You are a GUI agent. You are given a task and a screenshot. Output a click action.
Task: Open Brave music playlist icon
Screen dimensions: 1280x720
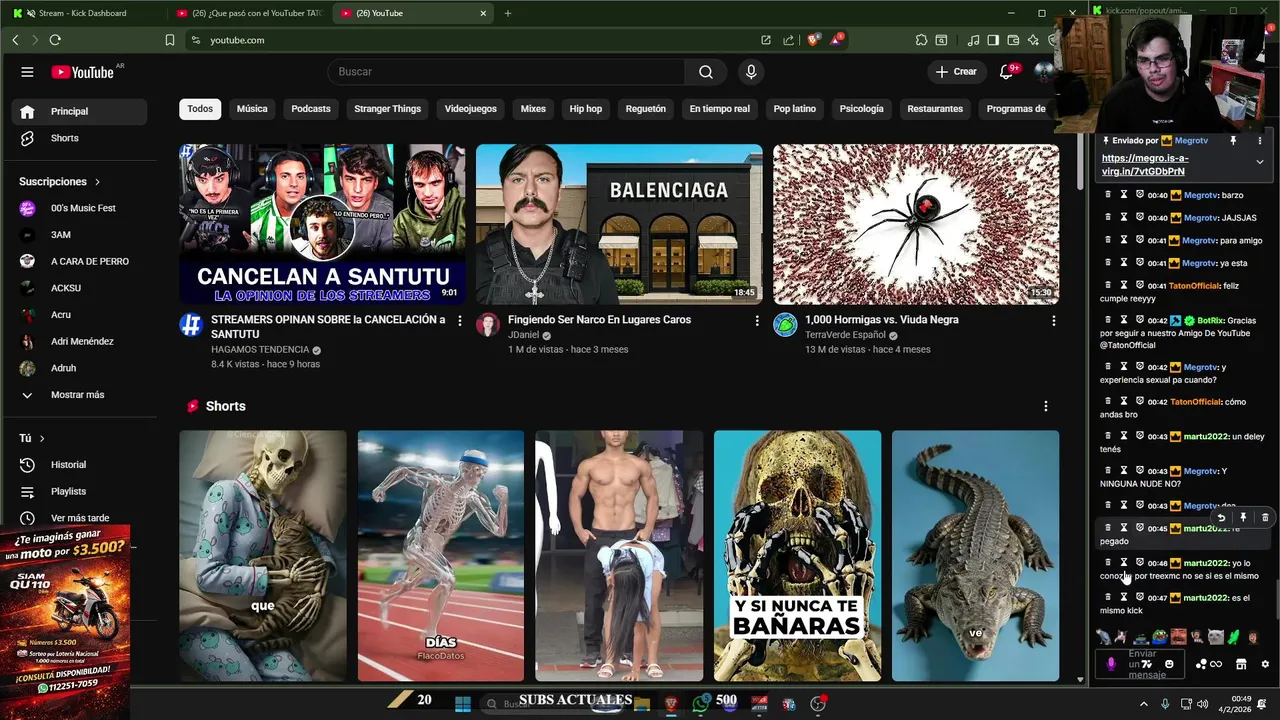[974, 40]
